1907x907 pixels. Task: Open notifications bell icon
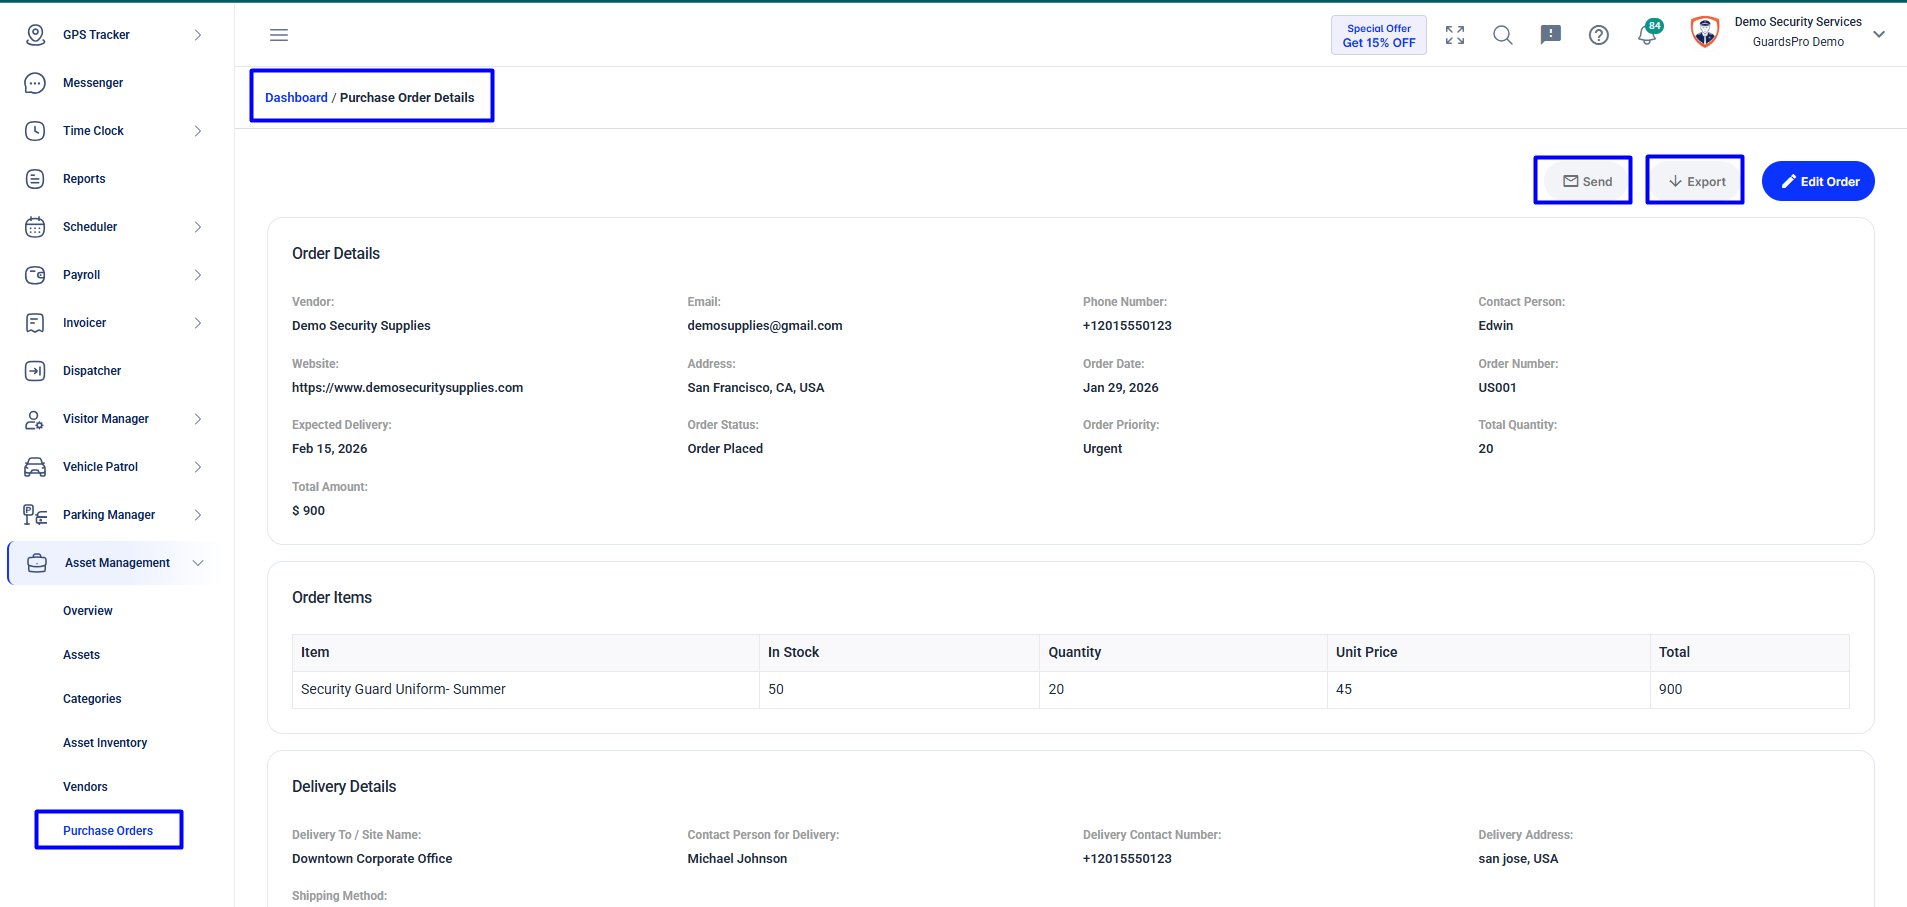pyautogui.click(x=1646, y=36)
